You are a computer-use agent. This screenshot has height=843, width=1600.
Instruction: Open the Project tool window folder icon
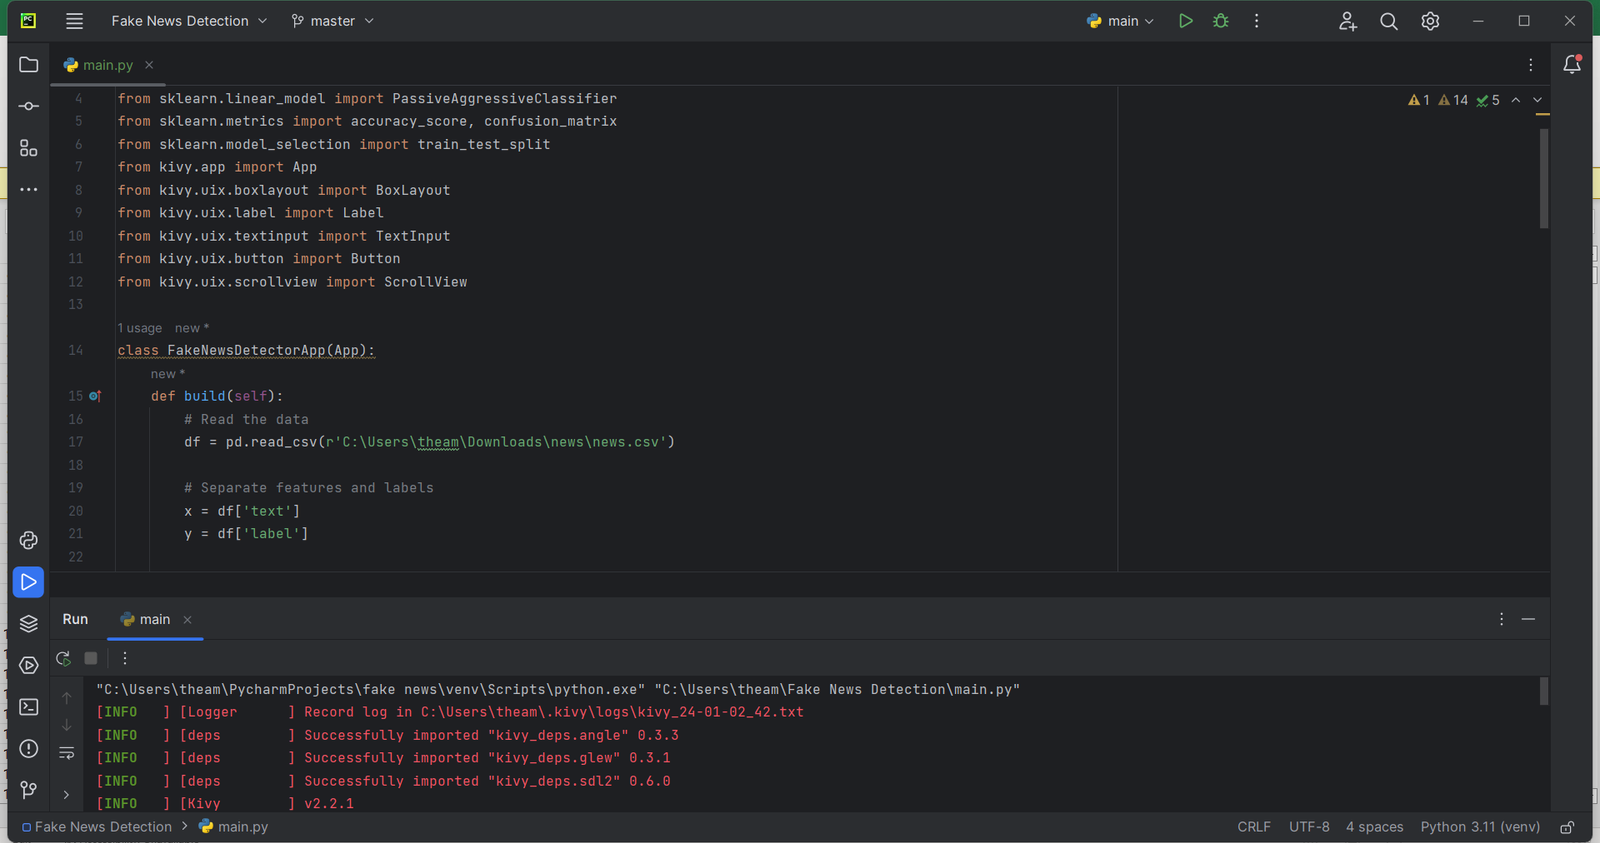pos(29,65)
